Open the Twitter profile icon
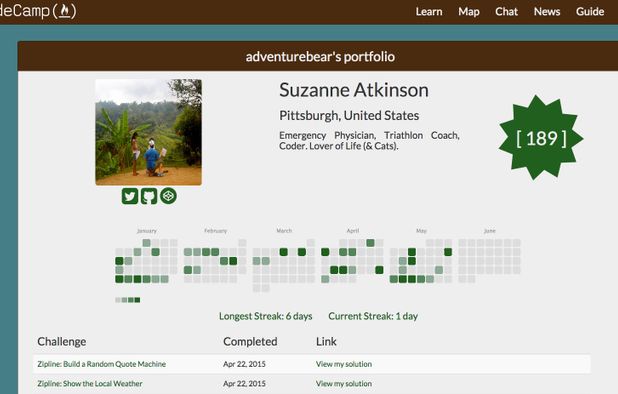 pos(130,196)
